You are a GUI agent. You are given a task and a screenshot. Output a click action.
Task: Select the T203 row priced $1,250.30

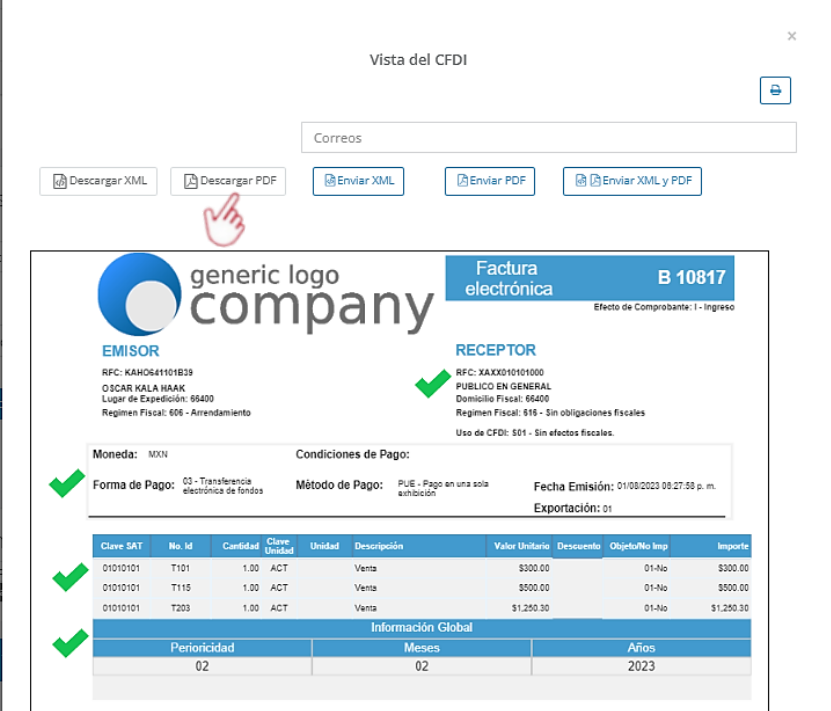[420, 607]
